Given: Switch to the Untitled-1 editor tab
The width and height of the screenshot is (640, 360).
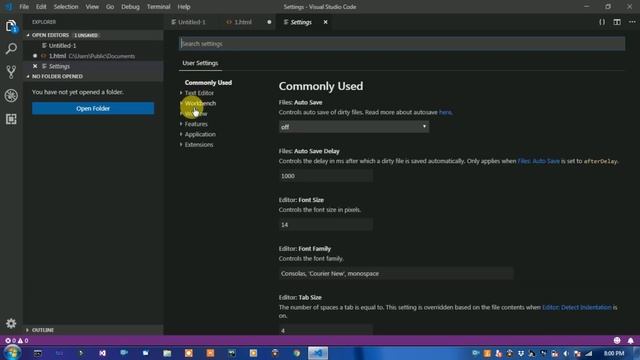Looking at the screenshot, I should pos(192,22).
